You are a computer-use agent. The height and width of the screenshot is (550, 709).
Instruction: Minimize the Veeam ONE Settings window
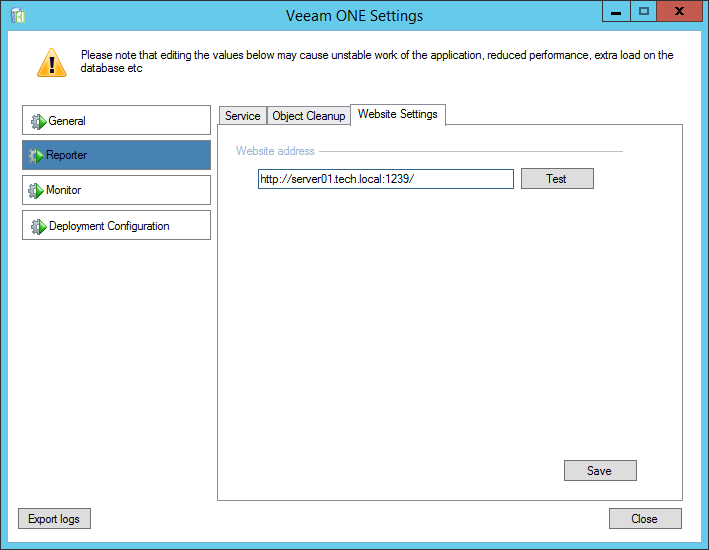coord(616,11)
